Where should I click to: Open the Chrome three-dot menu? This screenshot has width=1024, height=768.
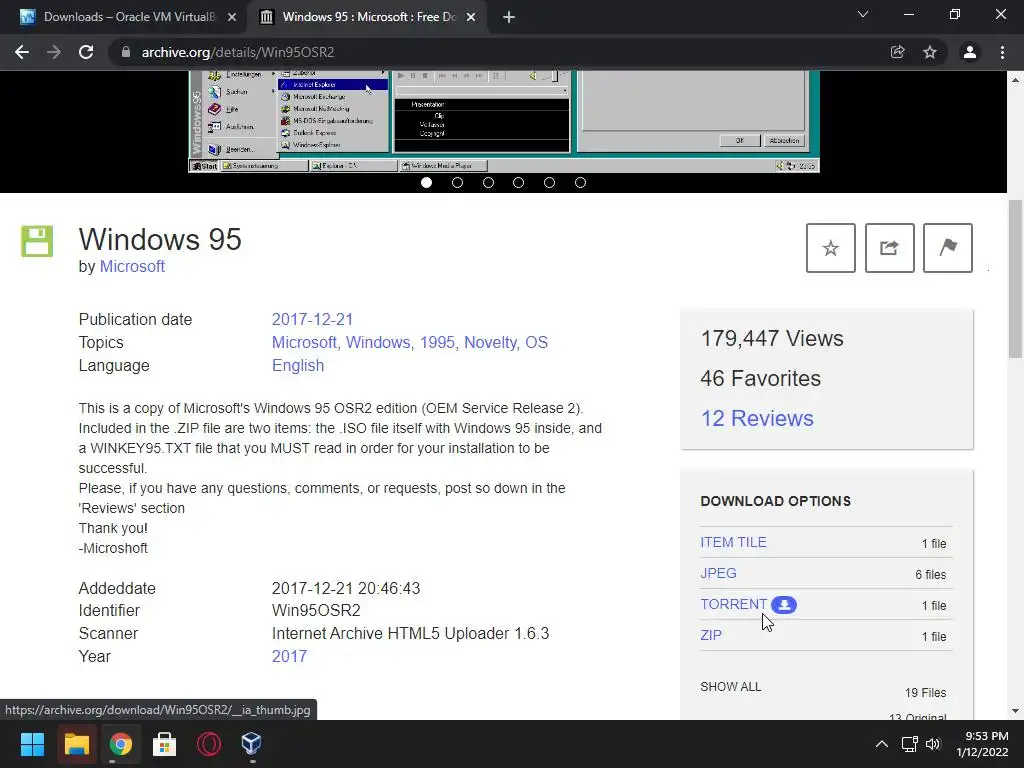click(x=1002, y=52)
